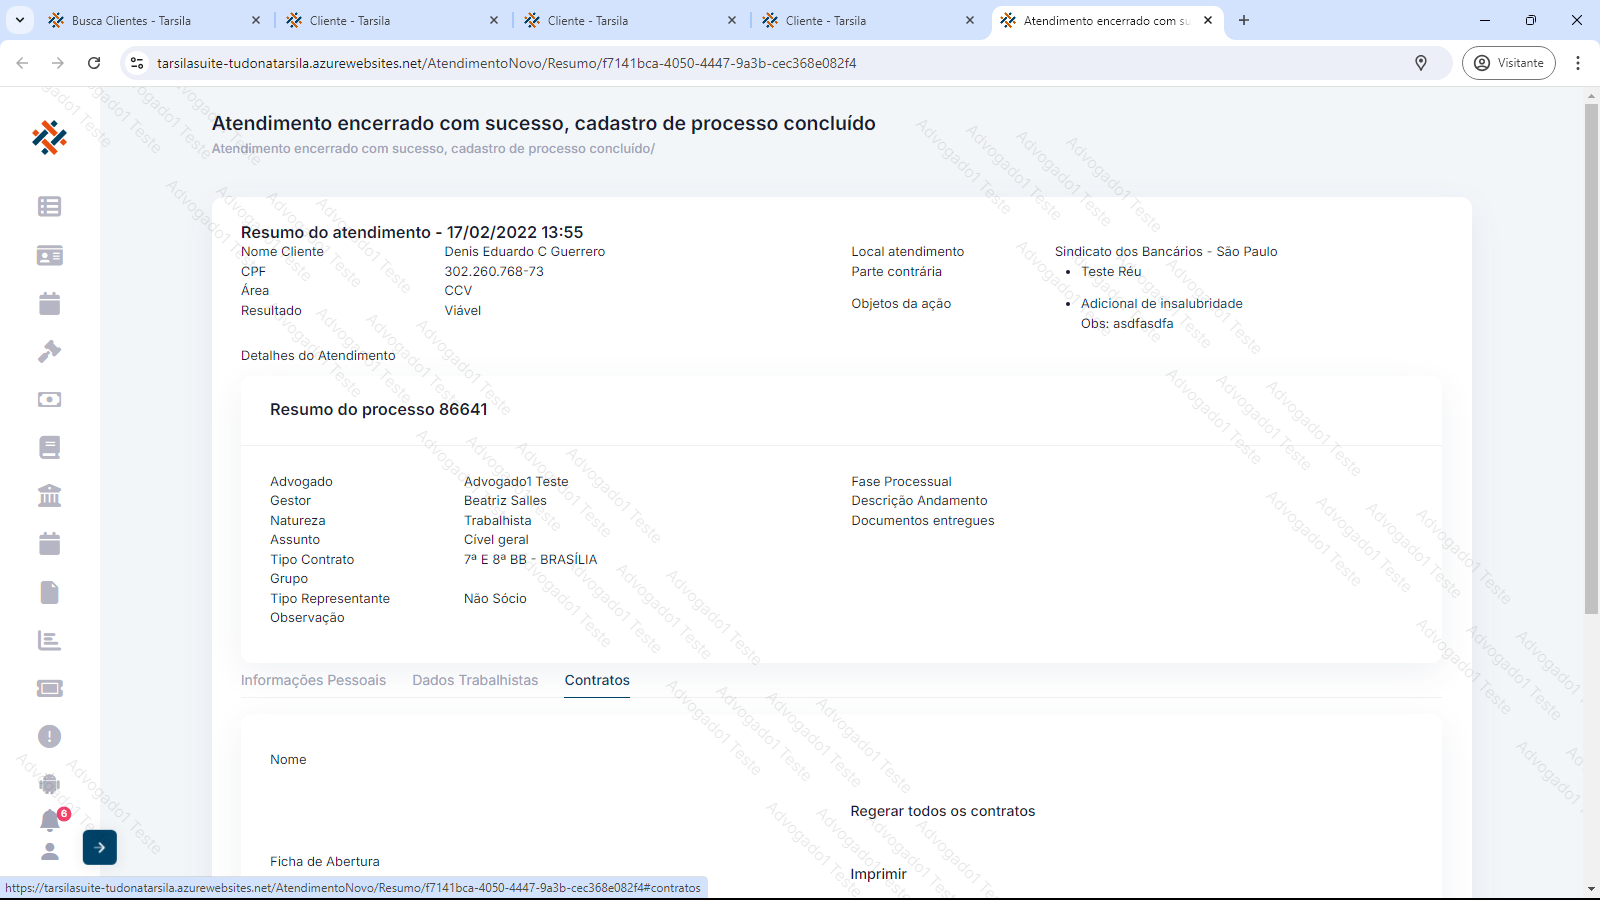Open the notifications bell with badge
Viewport: 1600px width, 900px height.
pos(50,820)
